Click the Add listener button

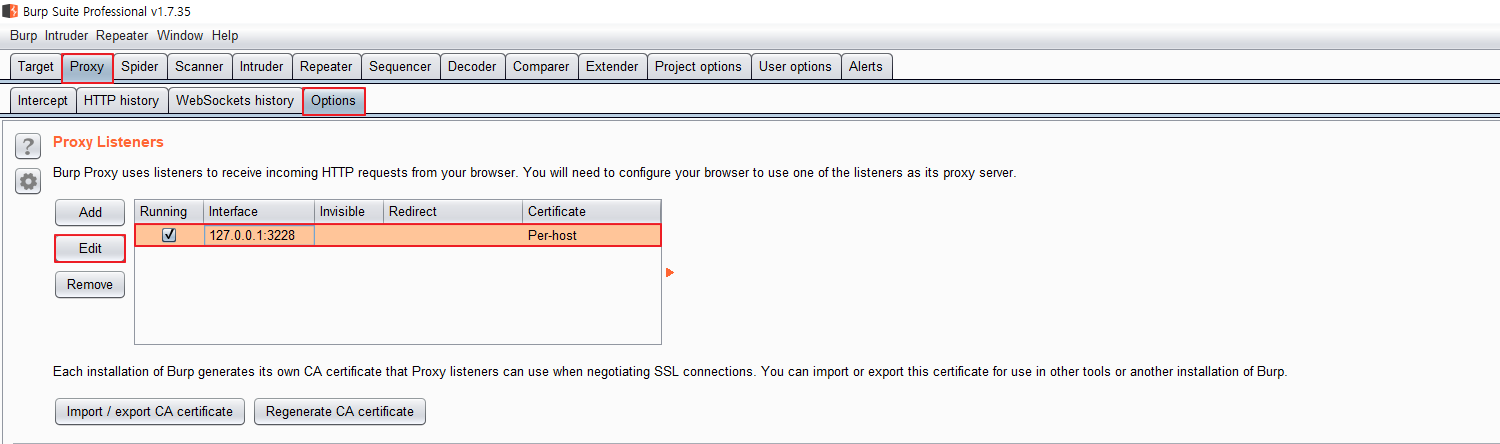tap(90, 212)
